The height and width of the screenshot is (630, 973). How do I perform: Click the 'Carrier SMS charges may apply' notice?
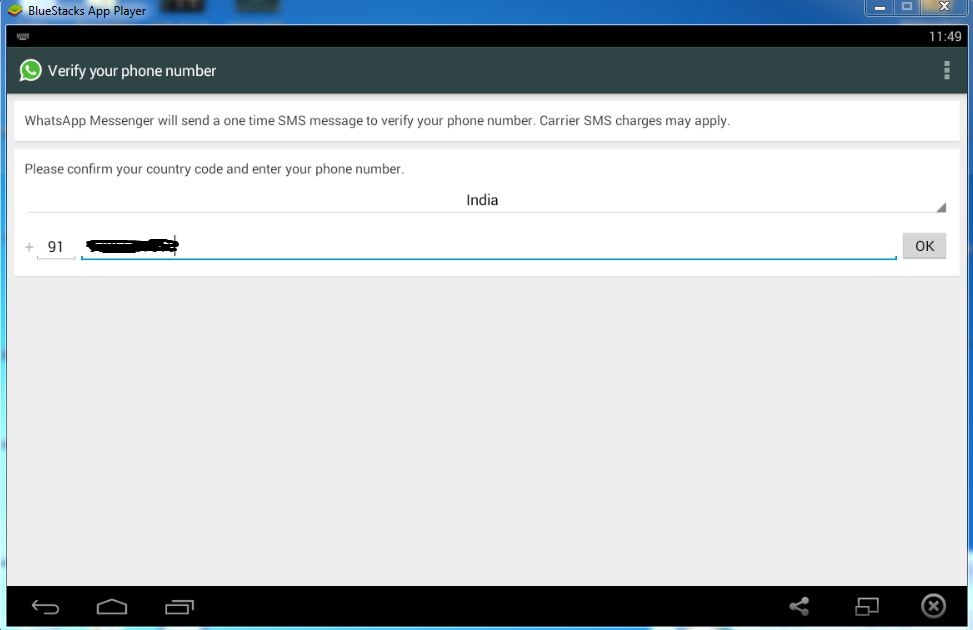[x=634, y=120]
